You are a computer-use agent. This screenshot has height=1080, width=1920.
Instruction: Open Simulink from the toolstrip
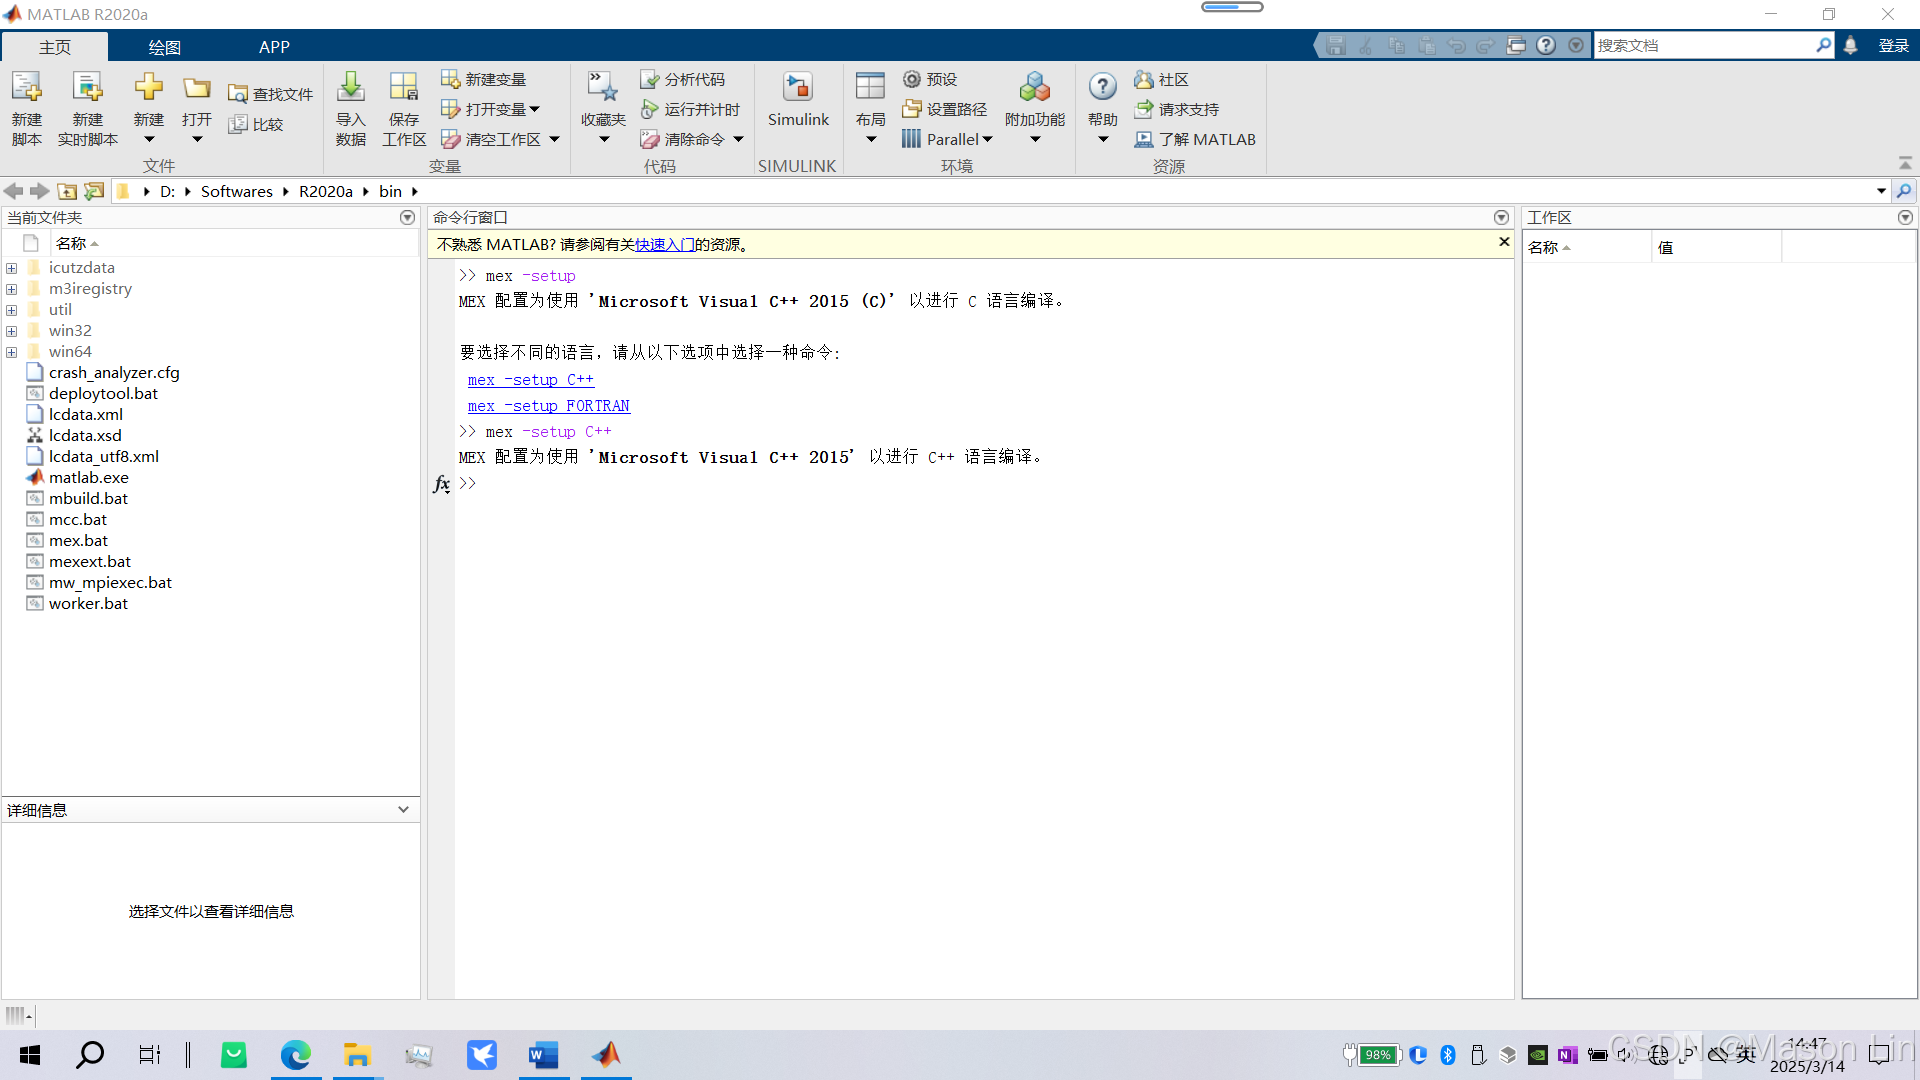coord(797,89)
